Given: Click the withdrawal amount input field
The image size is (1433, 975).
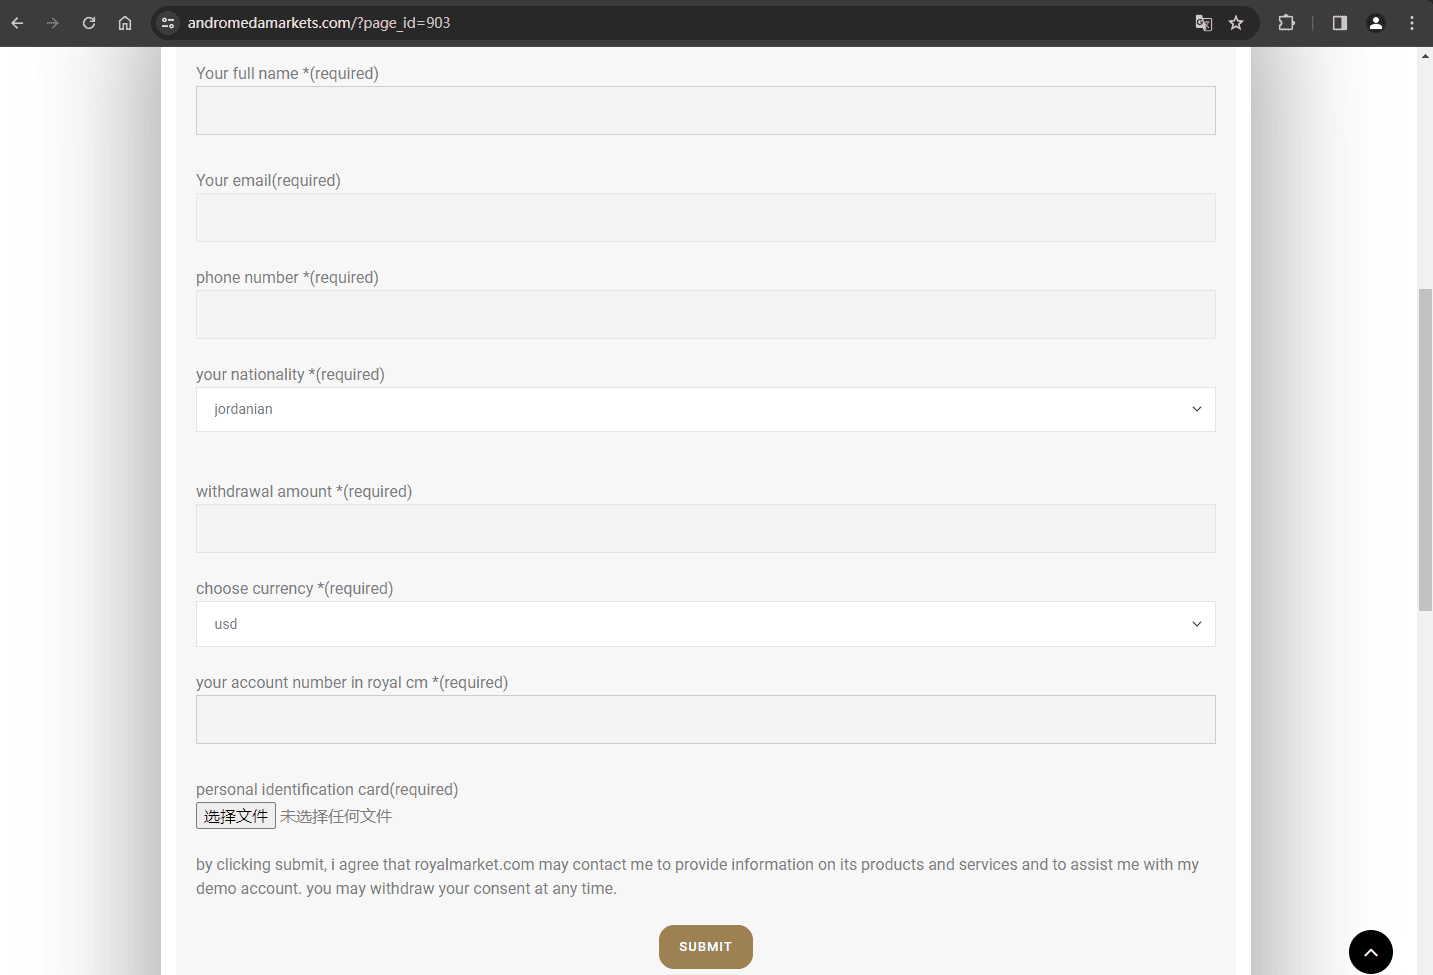Looking at the screenshot, I should coord(706,529).
